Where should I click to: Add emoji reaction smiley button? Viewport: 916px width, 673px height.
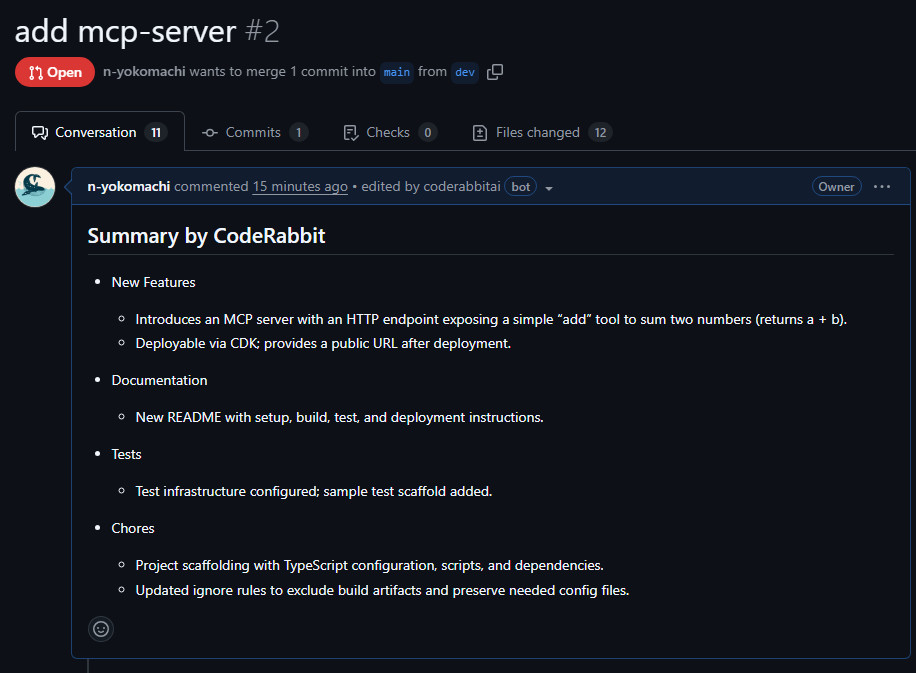[x=101, y=629]
